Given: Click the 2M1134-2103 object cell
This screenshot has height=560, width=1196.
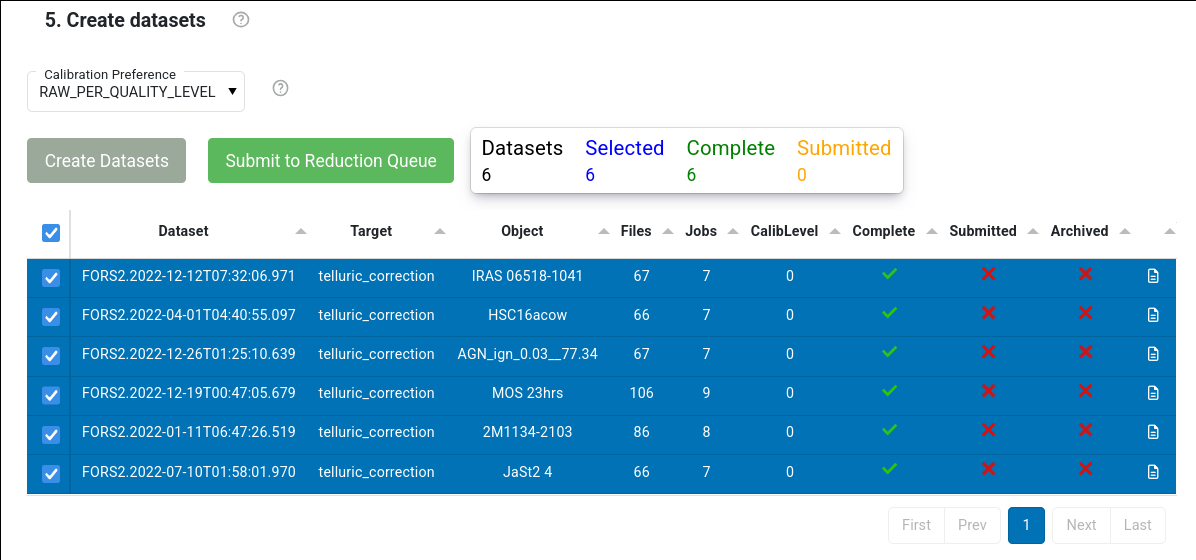Looking at the screenshot, I should (527, 432).
